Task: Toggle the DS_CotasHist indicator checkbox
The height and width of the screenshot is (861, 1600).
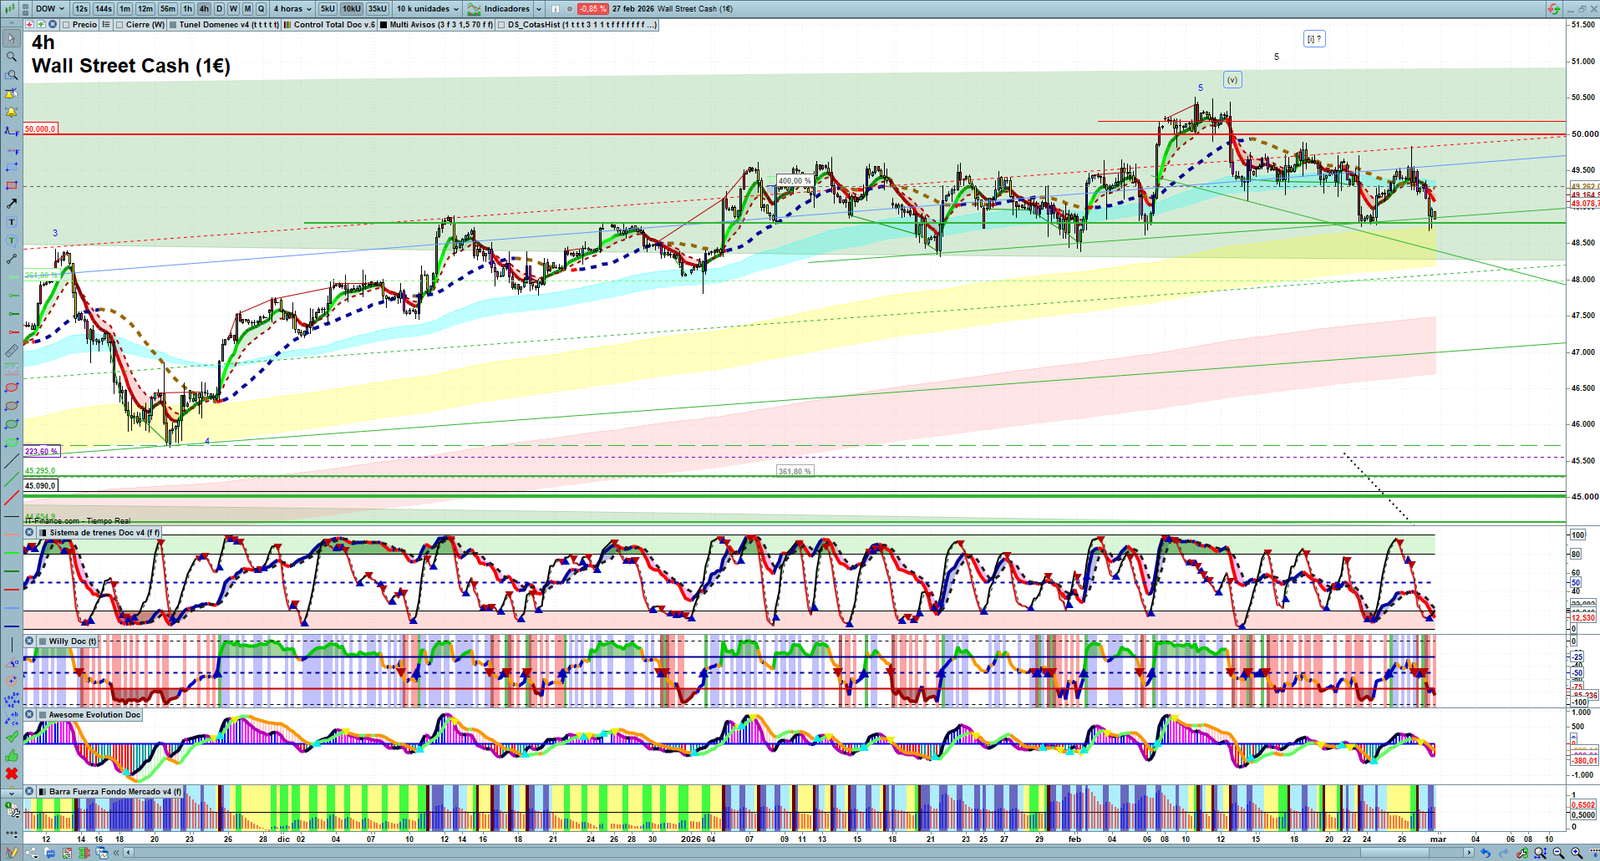Action: [x=502, y=25]
